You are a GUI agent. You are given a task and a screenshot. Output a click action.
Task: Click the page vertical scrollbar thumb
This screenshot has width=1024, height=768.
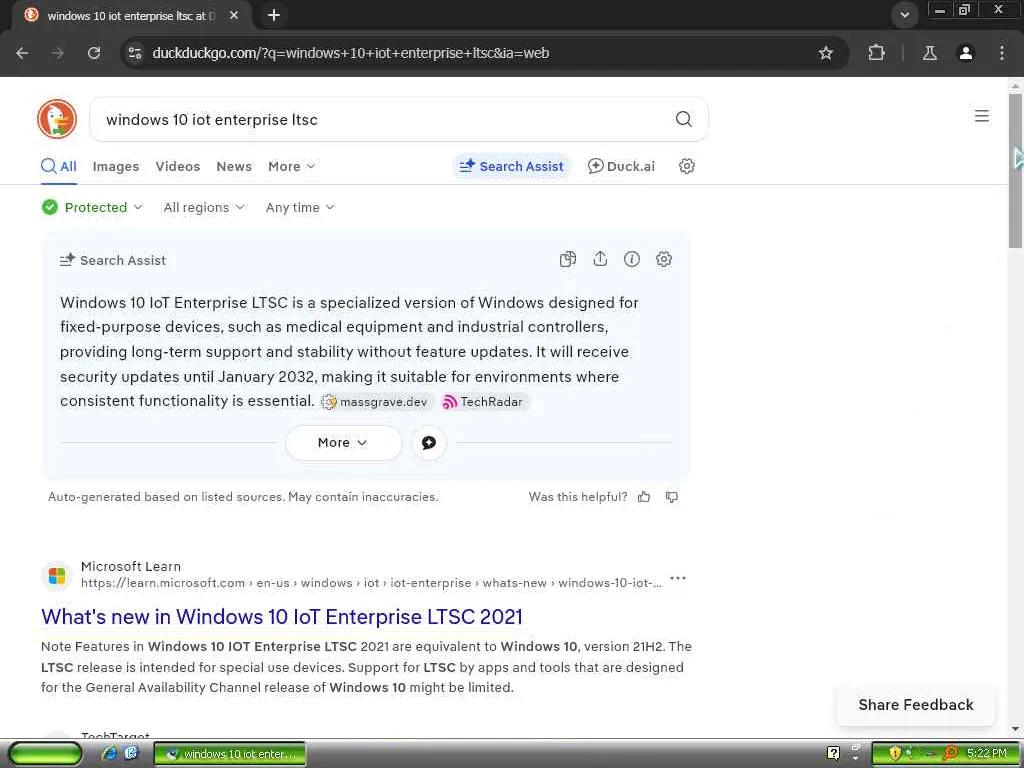(1015, 170)
